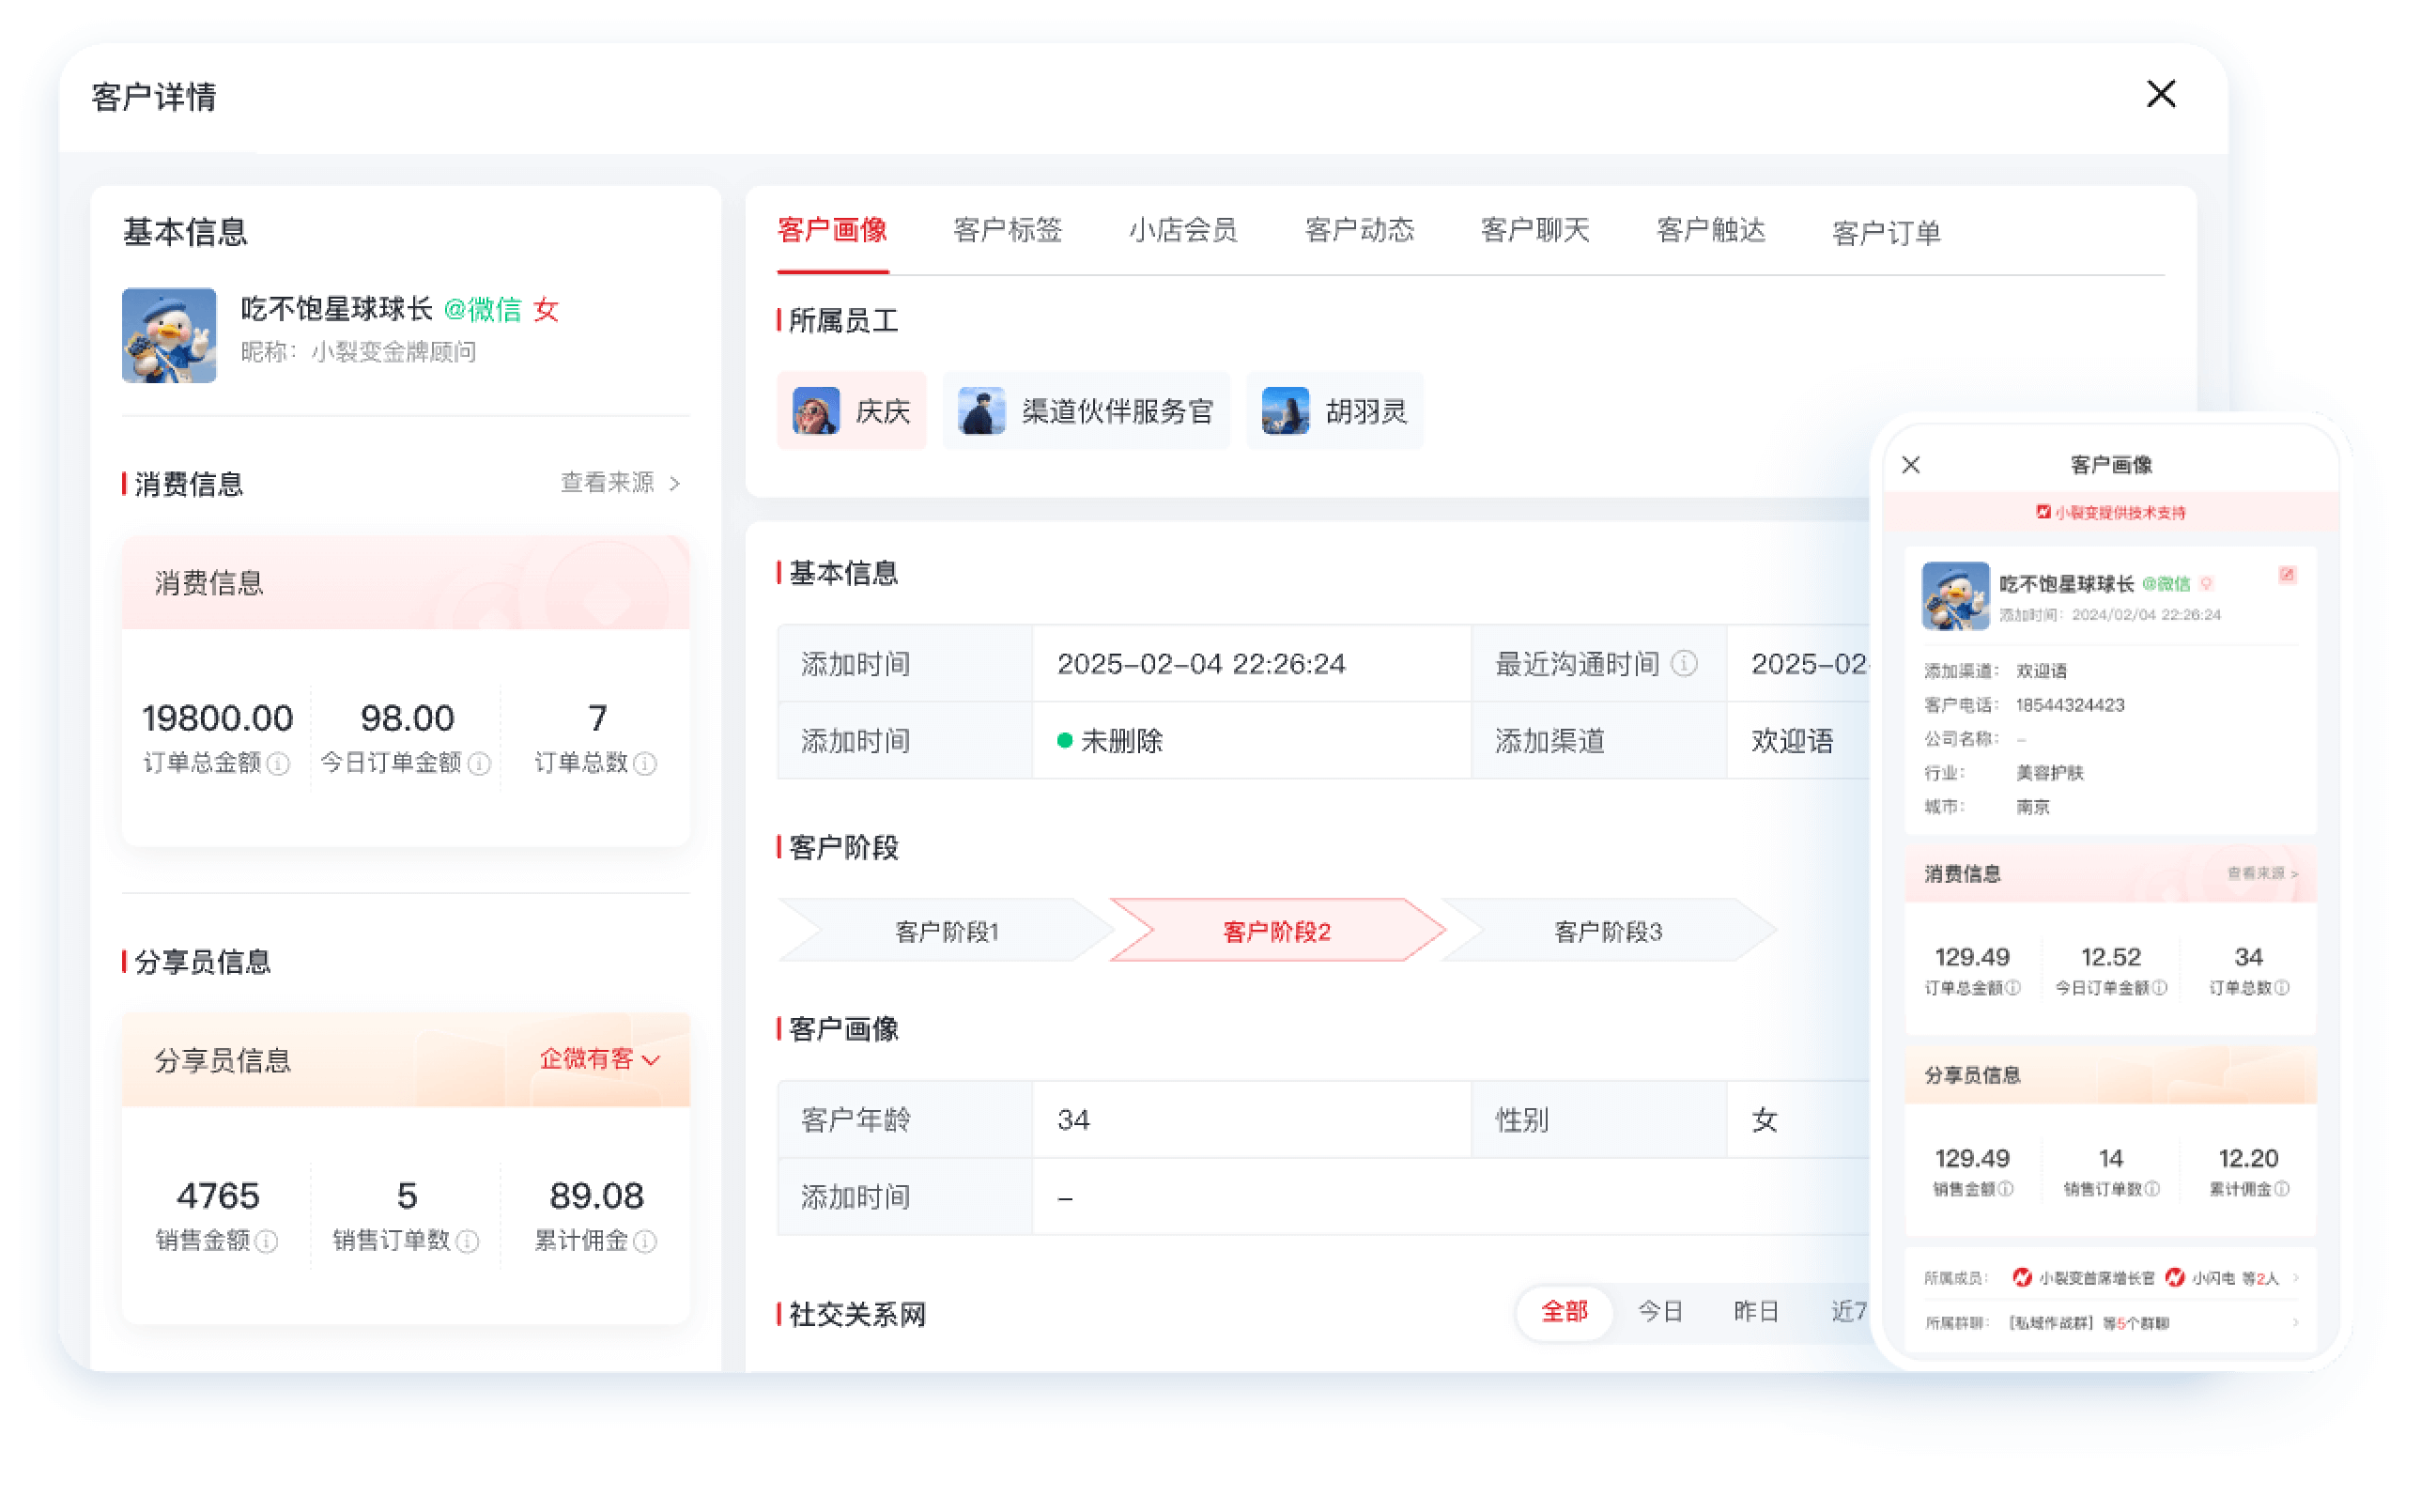Expand 所属群聊 row in mobile panel
The width and height of the screenshot is (2436, 1512).
[x=2296, y=1323]
